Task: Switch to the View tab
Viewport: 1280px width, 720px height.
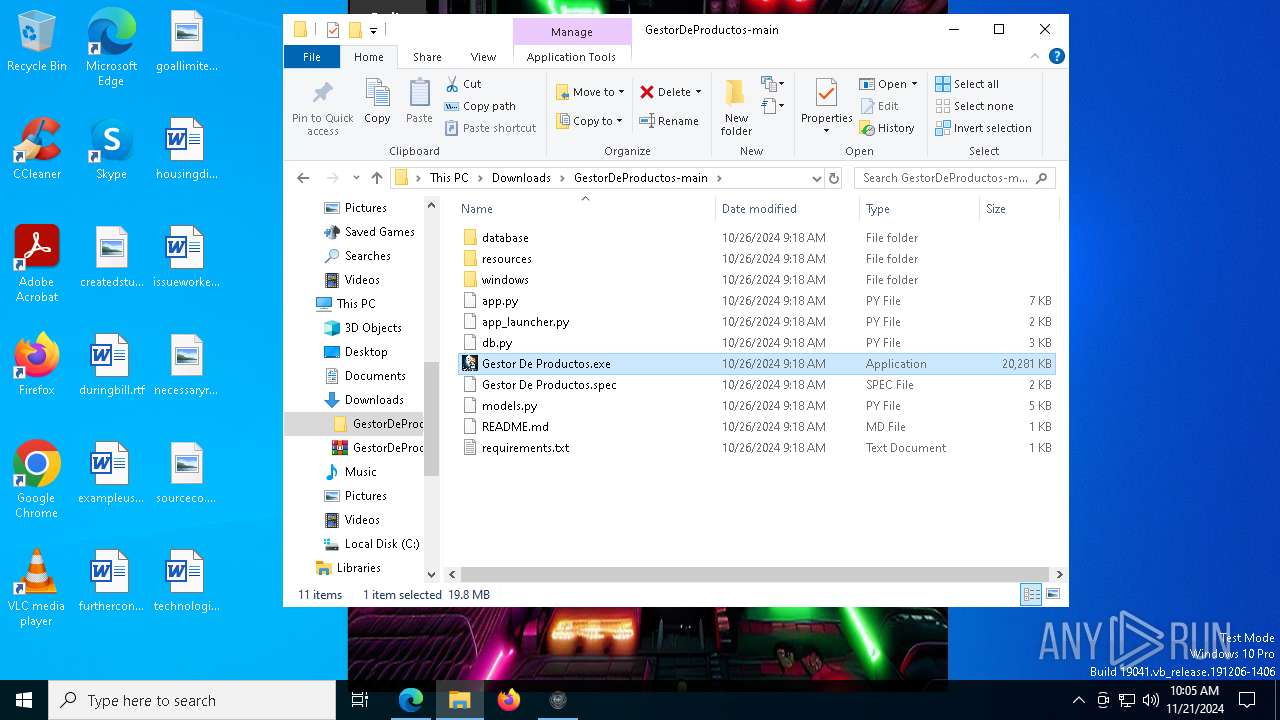Action: 483,57
